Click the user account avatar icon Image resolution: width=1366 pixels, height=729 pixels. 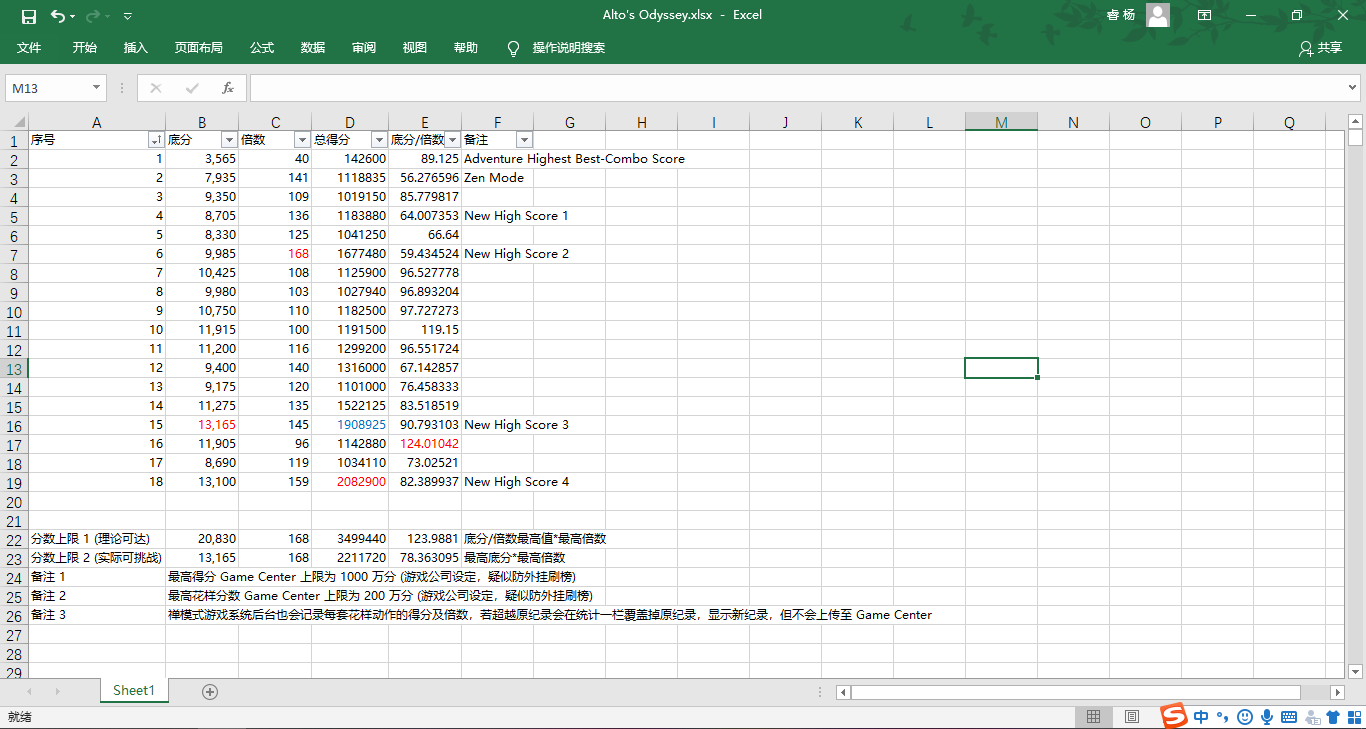tap(1158, 15)
